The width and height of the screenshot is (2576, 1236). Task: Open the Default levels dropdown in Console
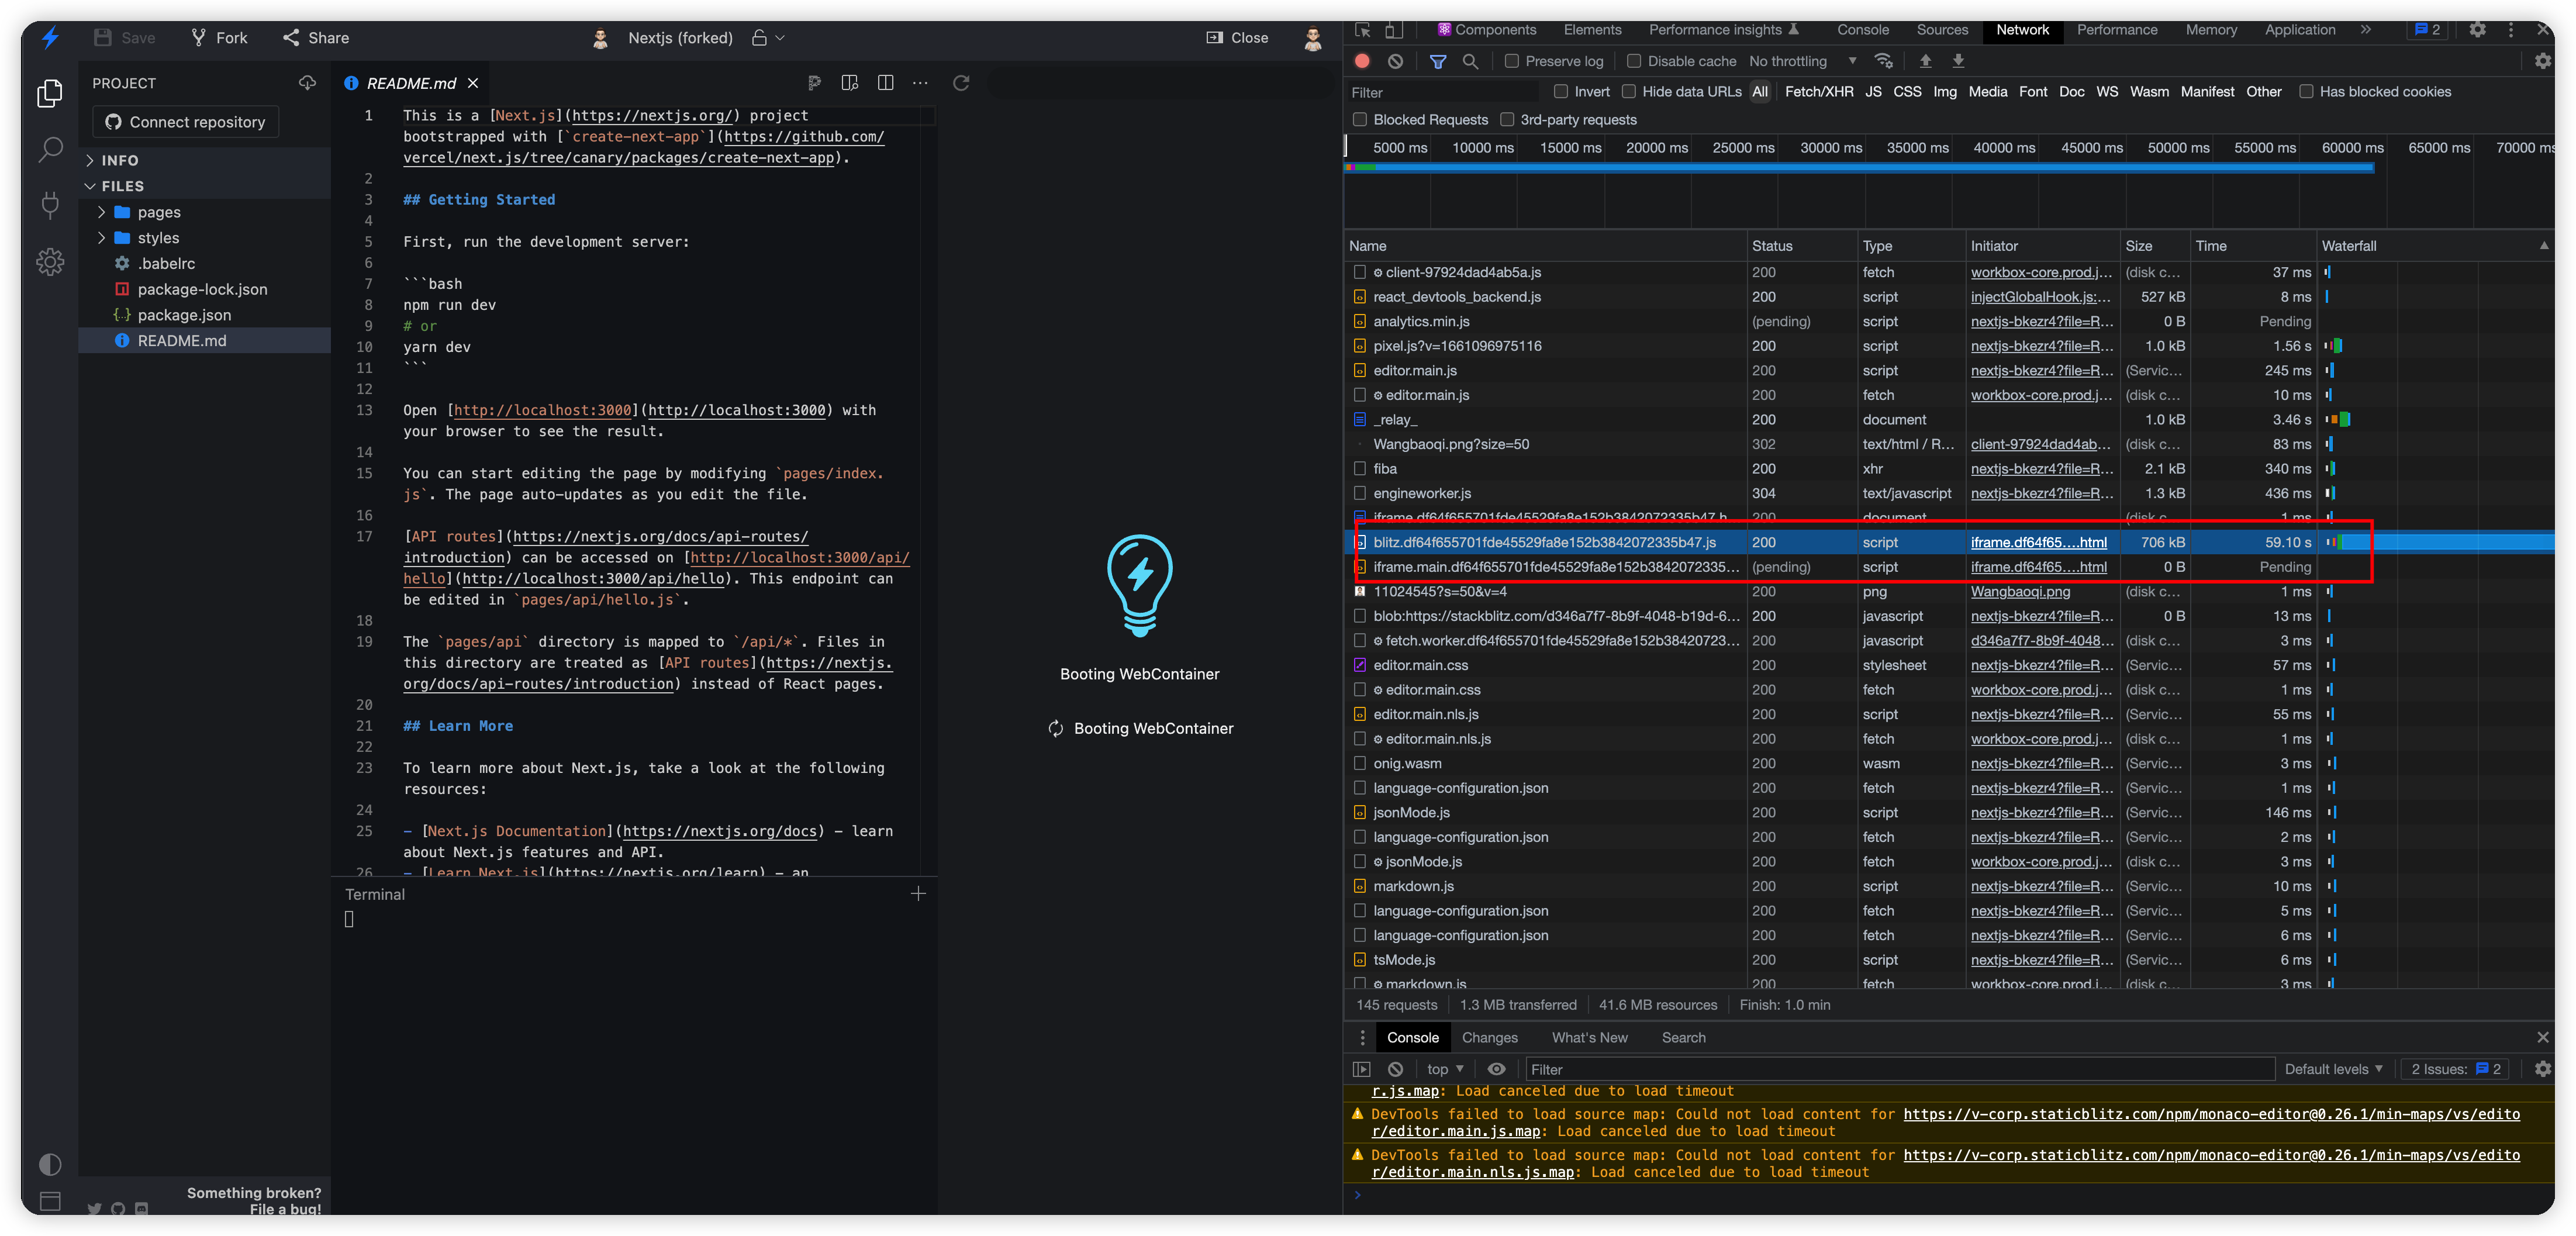(2333, 1069)
